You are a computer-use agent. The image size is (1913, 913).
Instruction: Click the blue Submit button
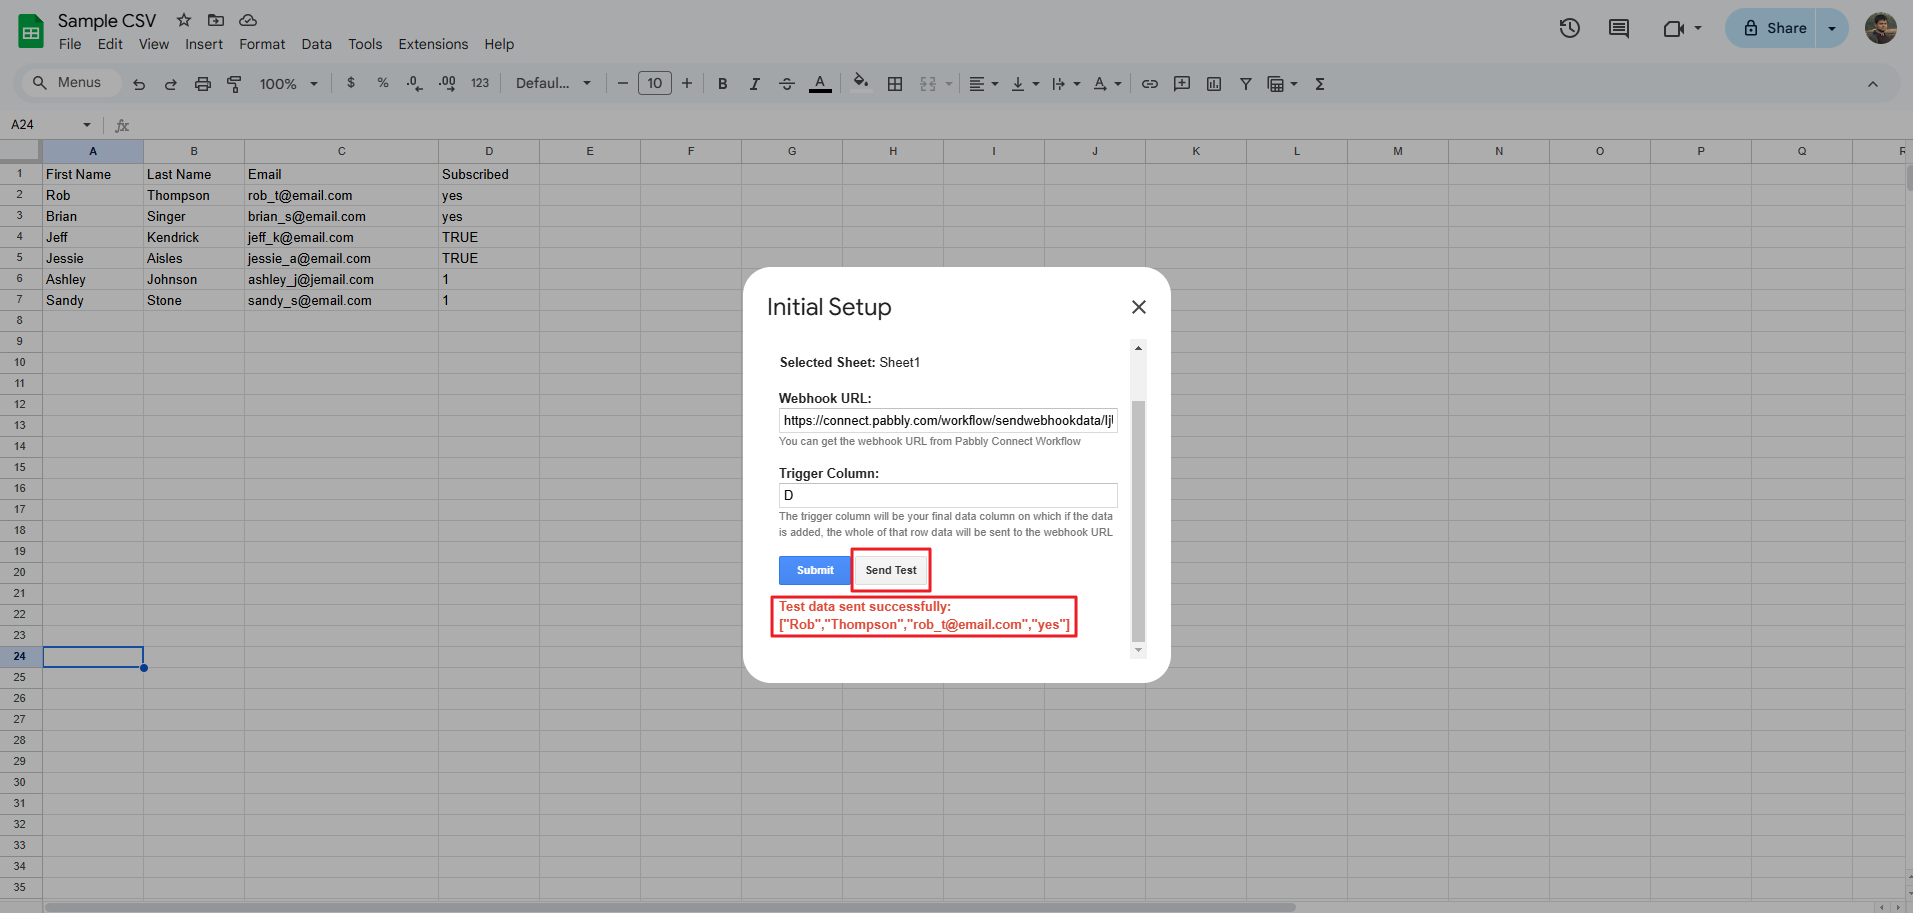point(814,570)
